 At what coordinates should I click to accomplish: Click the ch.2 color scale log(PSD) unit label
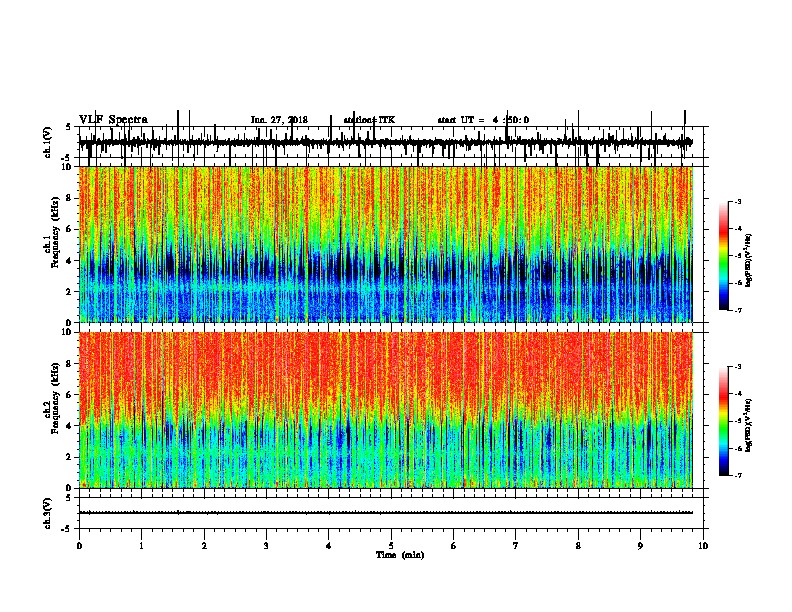[x=748, y=425]
